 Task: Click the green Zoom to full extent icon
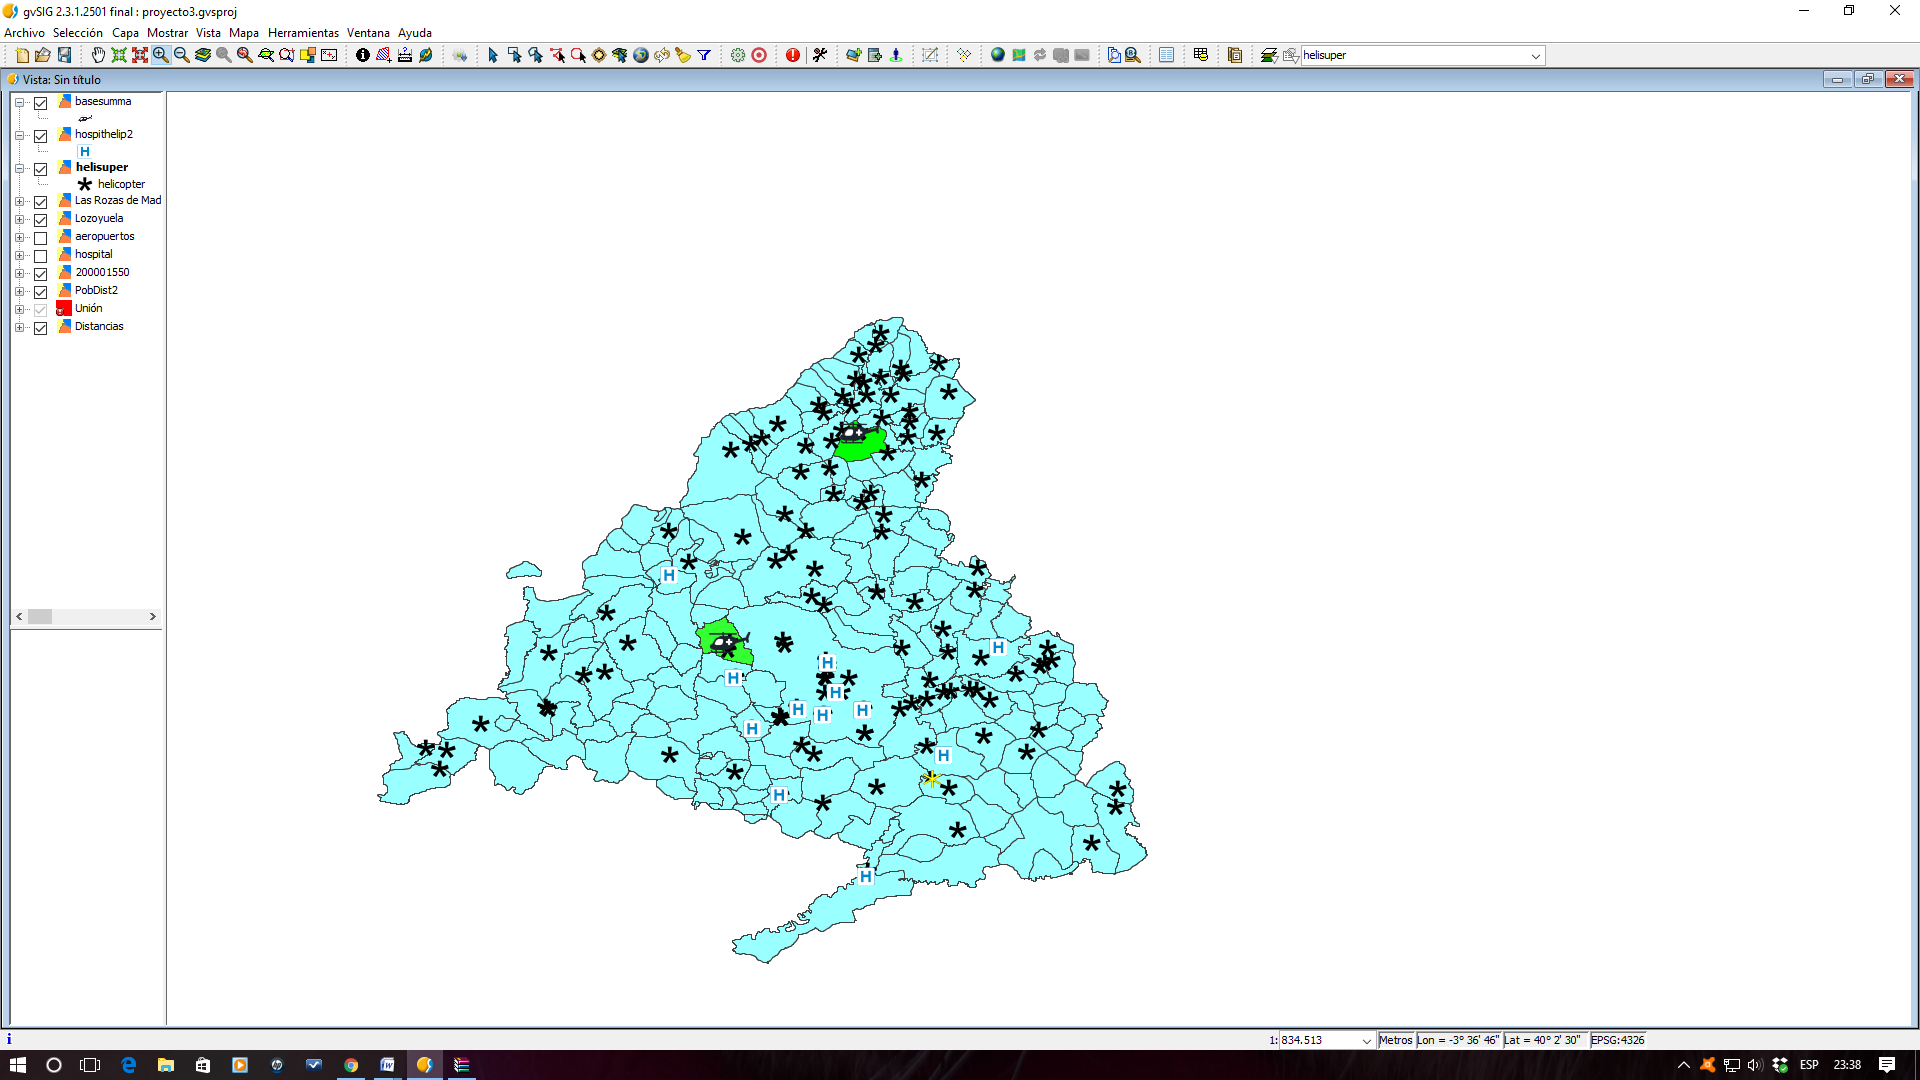(119, 55)
